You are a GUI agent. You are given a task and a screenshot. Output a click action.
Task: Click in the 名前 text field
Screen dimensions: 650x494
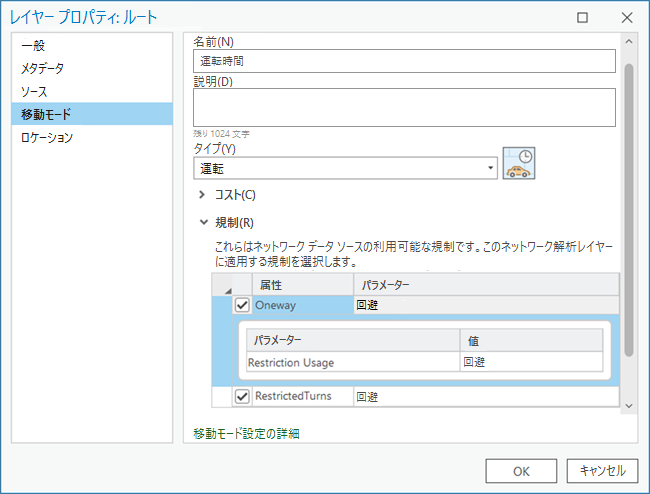click(x=403, y=61)
